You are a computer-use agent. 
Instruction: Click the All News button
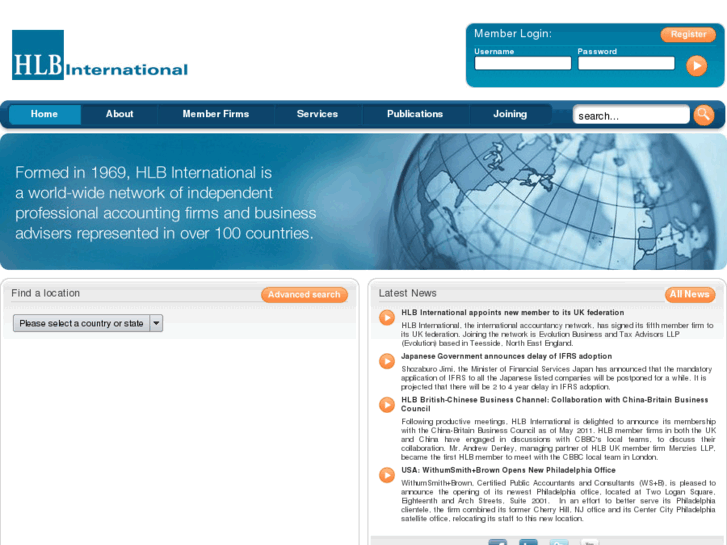(689, 294)
